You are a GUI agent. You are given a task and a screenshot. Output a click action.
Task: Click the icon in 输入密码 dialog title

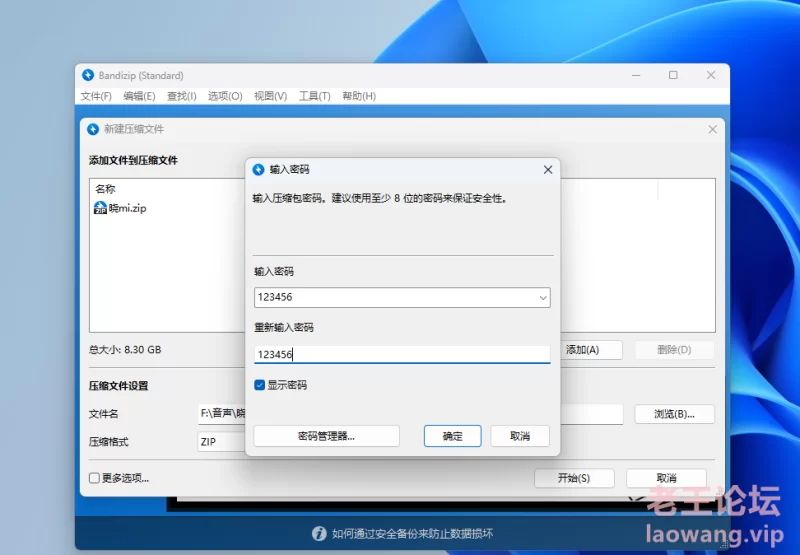[x=259, y=169]
